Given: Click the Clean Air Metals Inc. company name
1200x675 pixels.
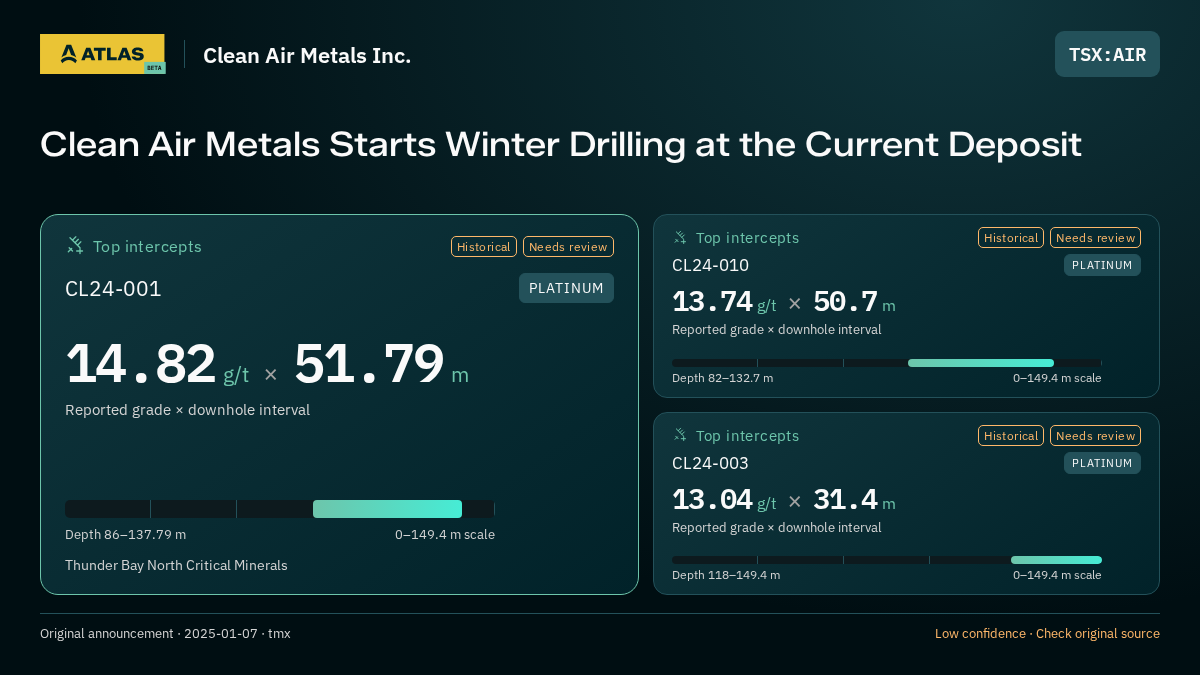Looking at the screenshot, I should point(307,55).
